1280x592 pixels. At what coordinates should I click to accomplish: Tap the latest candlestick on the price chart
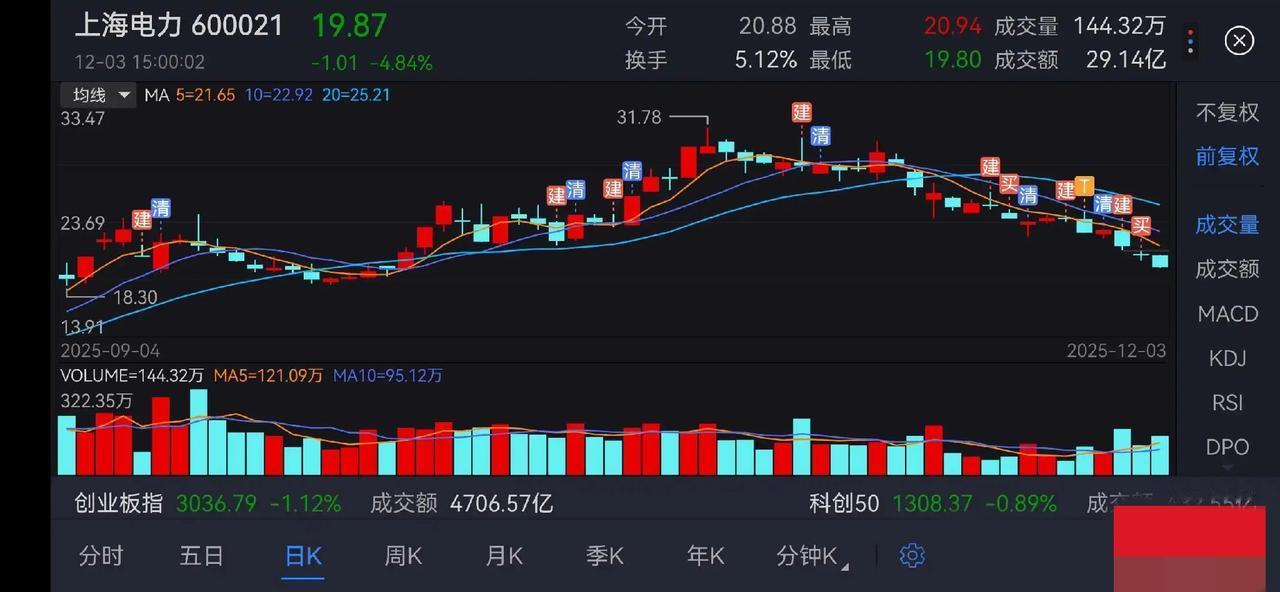point(1160,262)
